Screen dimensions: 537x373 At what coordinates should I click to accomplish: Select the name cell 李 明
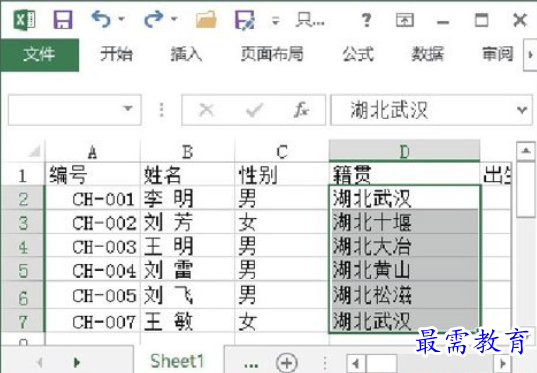click(x=187, y=199)
